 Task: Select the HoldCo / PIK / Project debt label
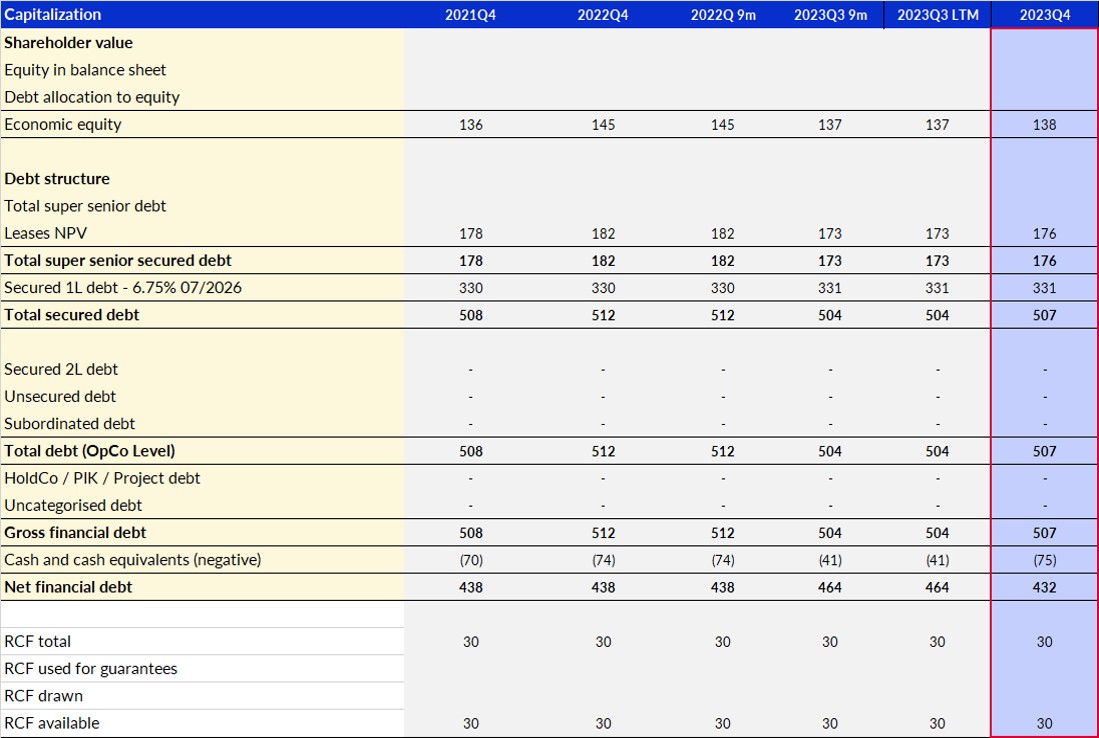tap(102, 478)
